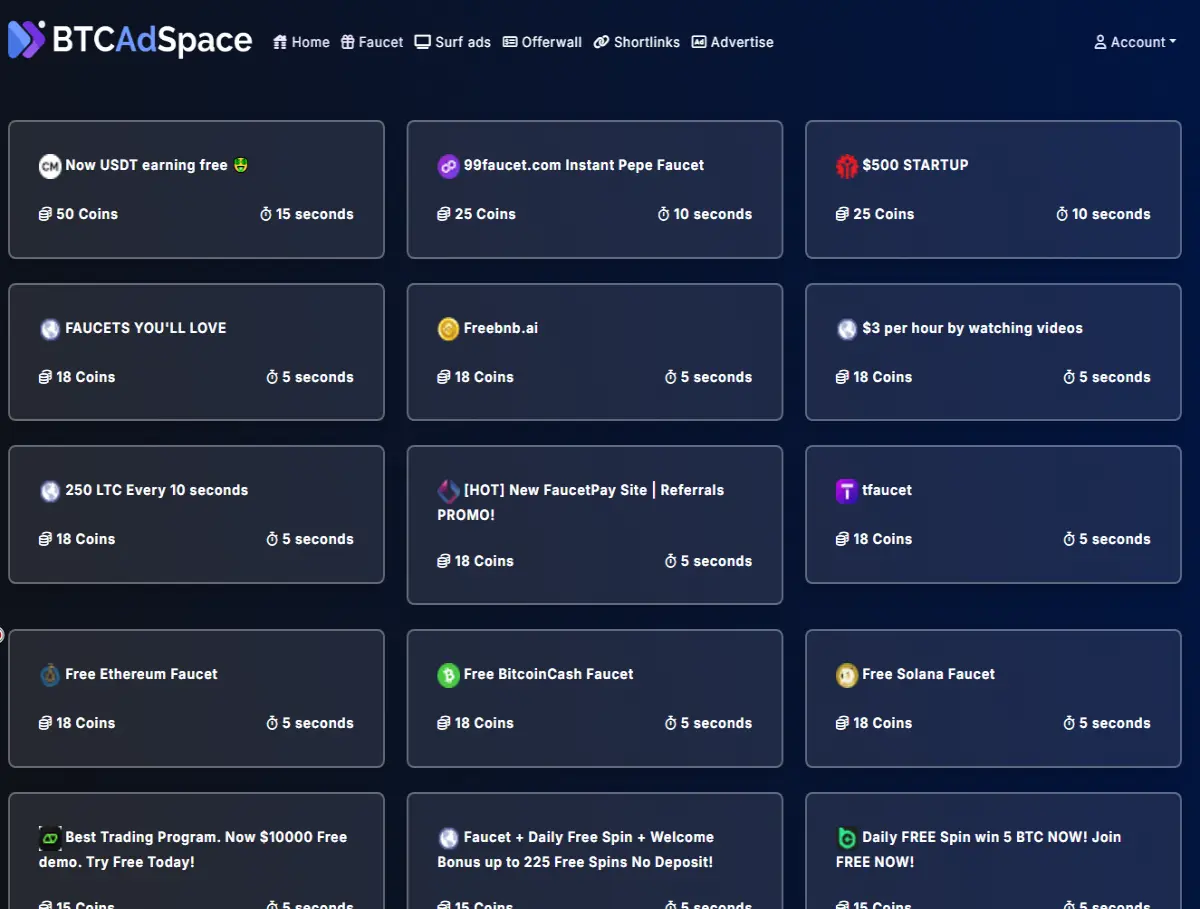Viewport: 1200px width, 909px height.
Task: Click the gold Freebnb.ai coin icon
Action: pos(448,329)
